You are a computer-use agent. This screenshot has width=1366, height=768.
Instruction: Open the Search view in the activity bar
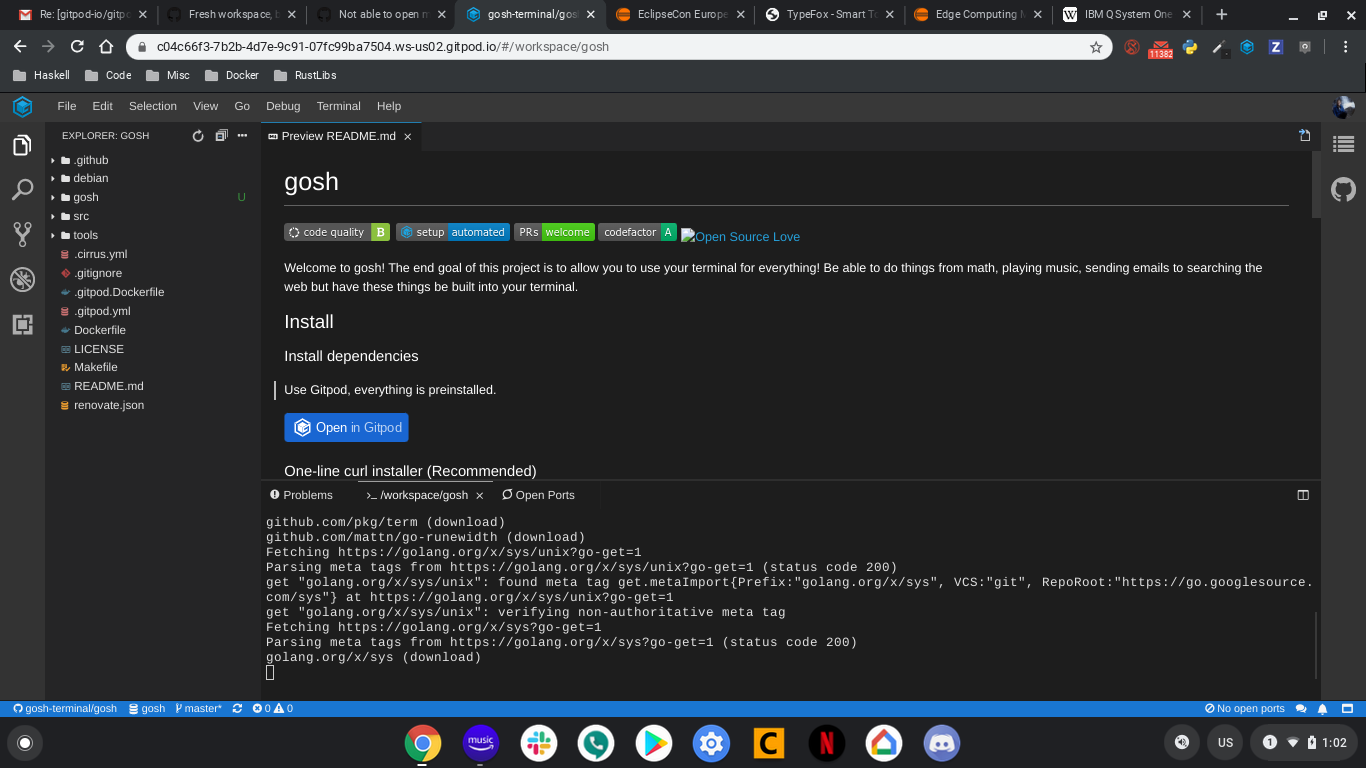(x=22, y=190)
